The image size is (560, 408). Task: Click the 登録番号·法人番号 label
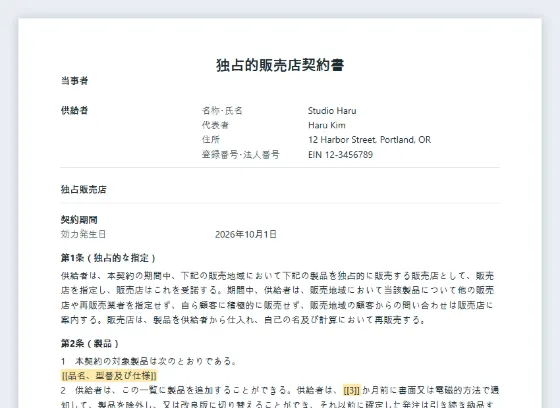click(241, 155)
